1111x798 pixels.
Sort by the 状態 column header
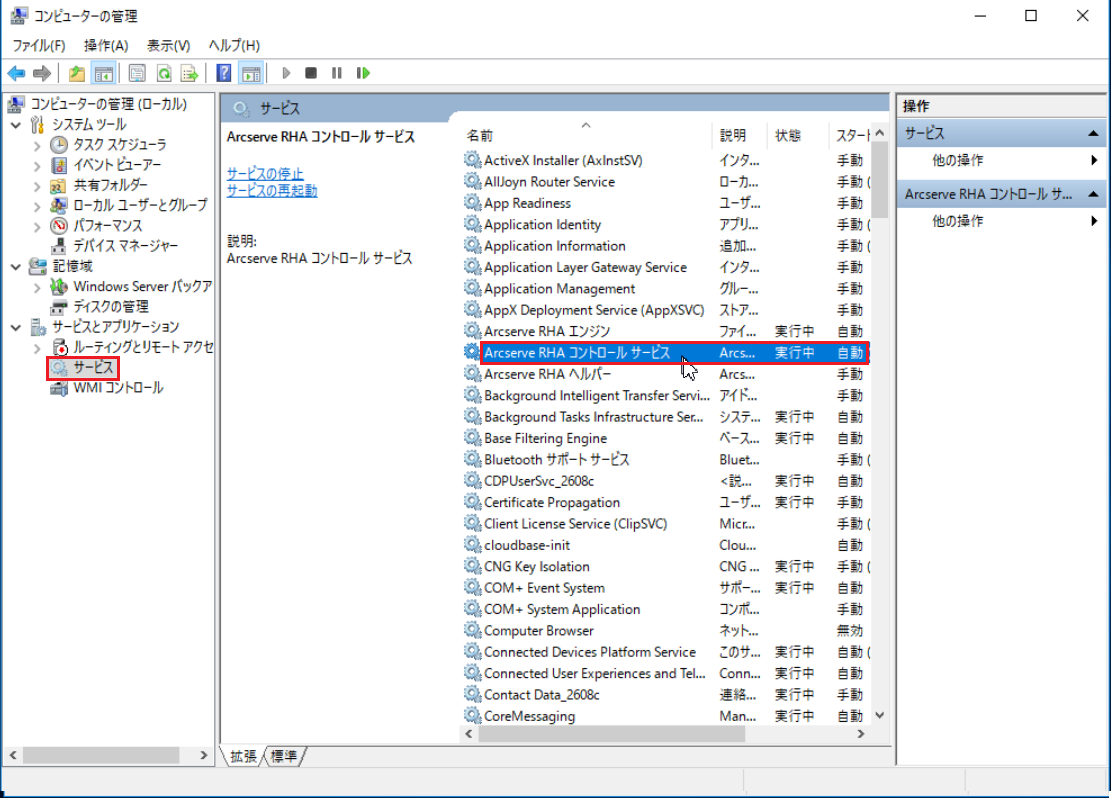coord(788,135)
